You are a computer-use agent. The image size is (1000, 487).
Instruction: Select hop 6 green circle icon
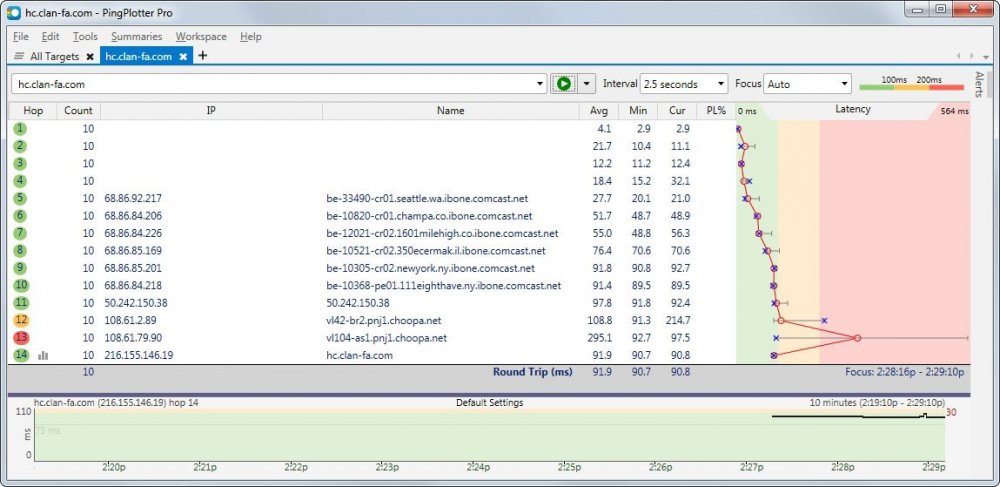pyautogui.click(x=20, y=215)
